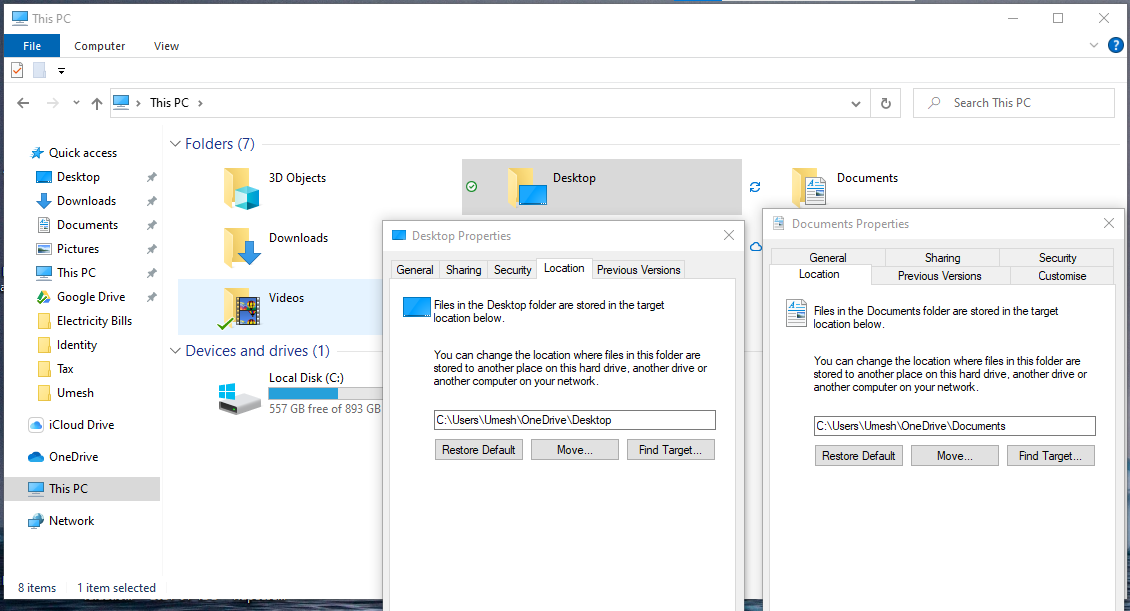
Task: Expand the ribbon chevron
Action: click(x=1093, y=45)
